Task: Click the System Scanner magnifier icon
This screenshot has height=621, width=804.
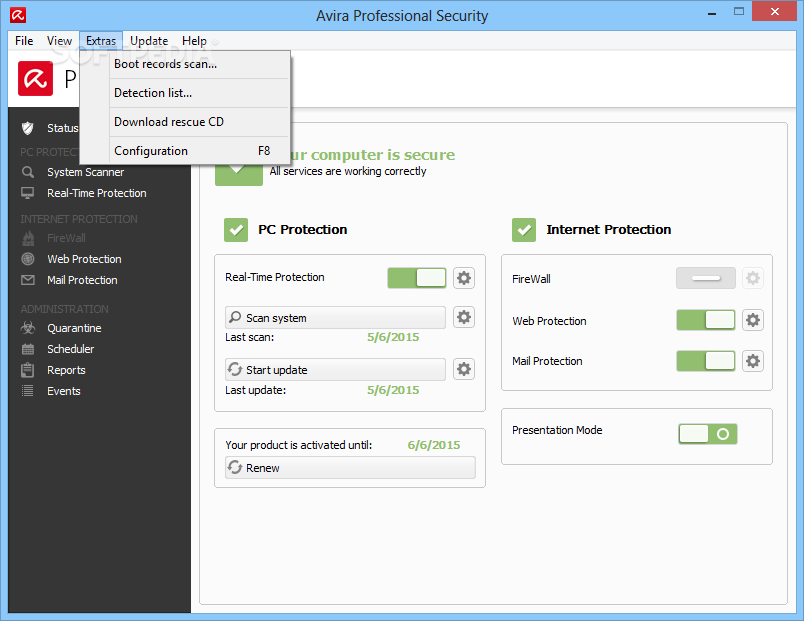Action: pos(28,172)
